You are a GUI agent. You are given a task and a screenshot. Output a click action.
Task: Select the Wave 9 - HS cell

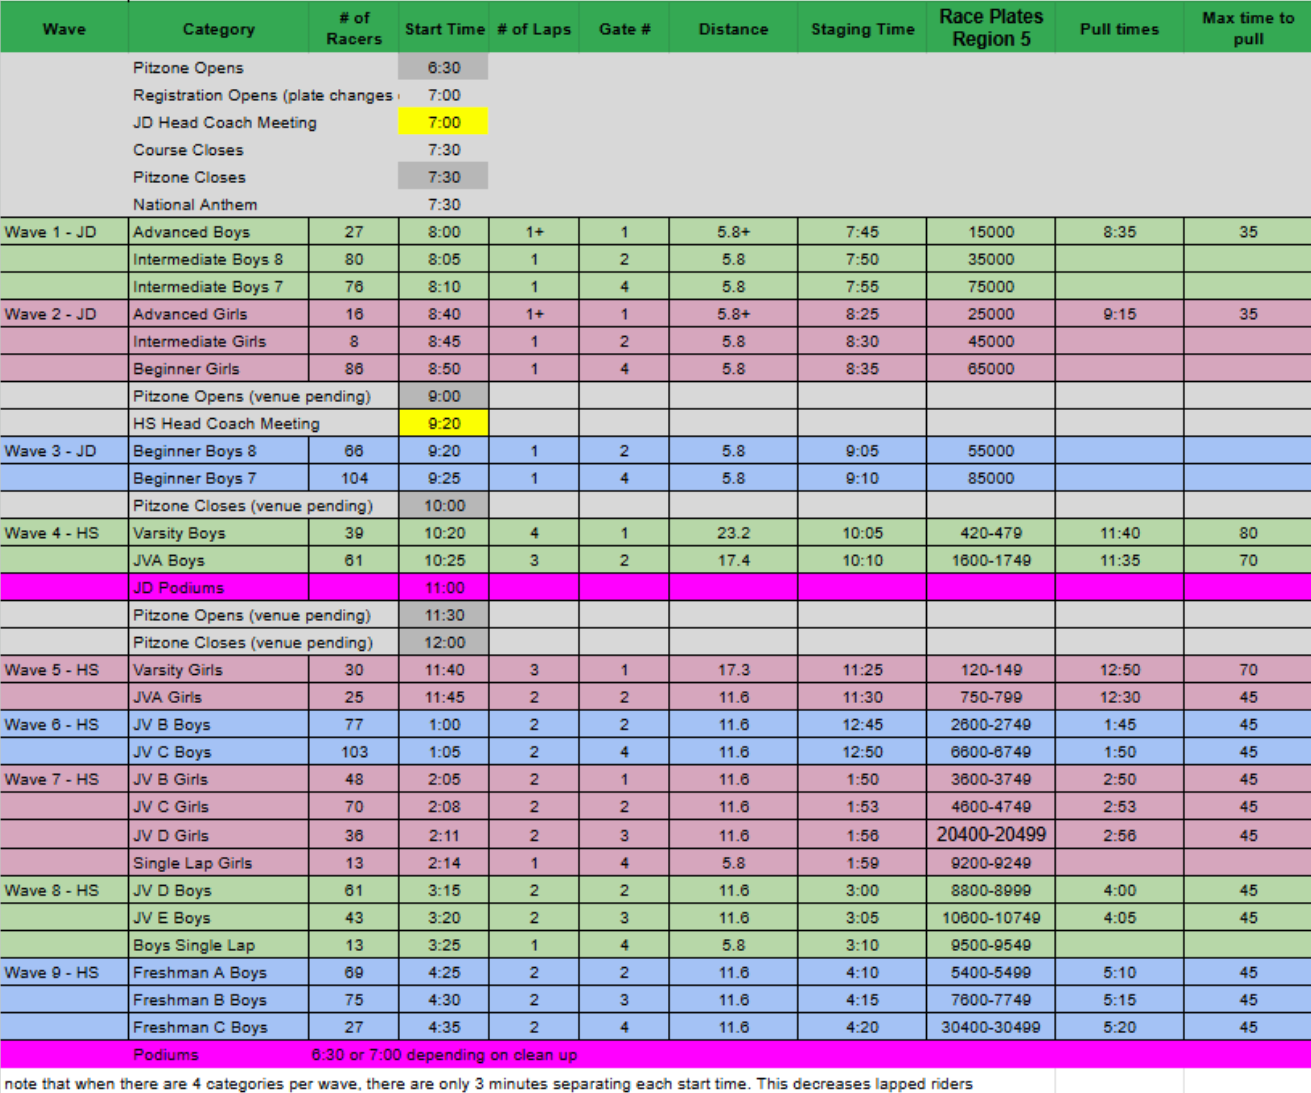(x=64, y=972)
